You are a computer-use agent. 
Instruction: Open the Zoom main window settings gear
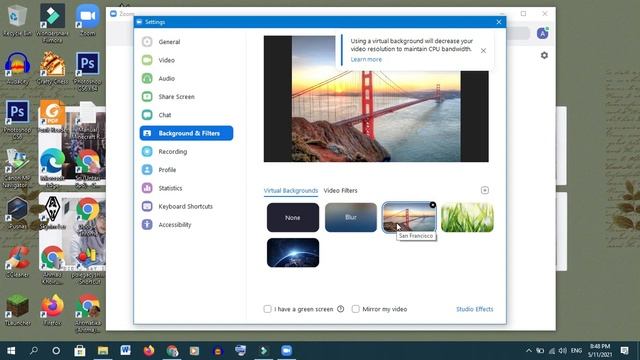[x=544, y=55]
